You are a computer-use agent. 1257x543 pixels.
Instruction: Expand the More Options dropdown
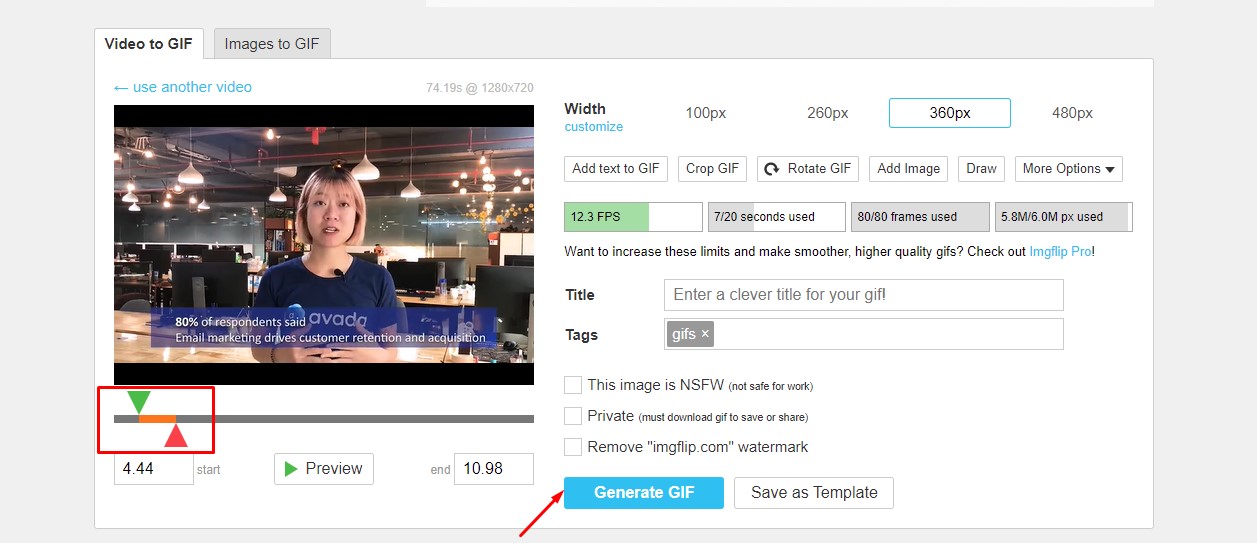[1068, 169]
